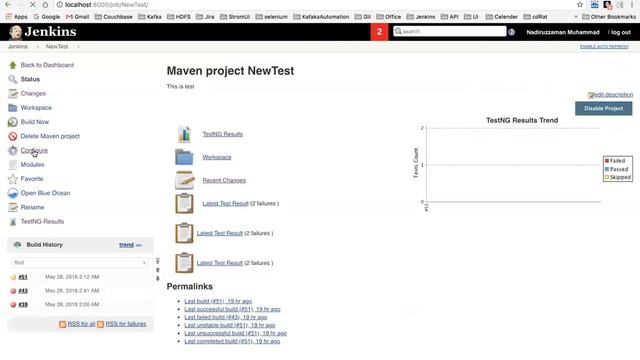Click the notepad Changes icon in sidebar
640x360 pixels.
pos(13,93)
